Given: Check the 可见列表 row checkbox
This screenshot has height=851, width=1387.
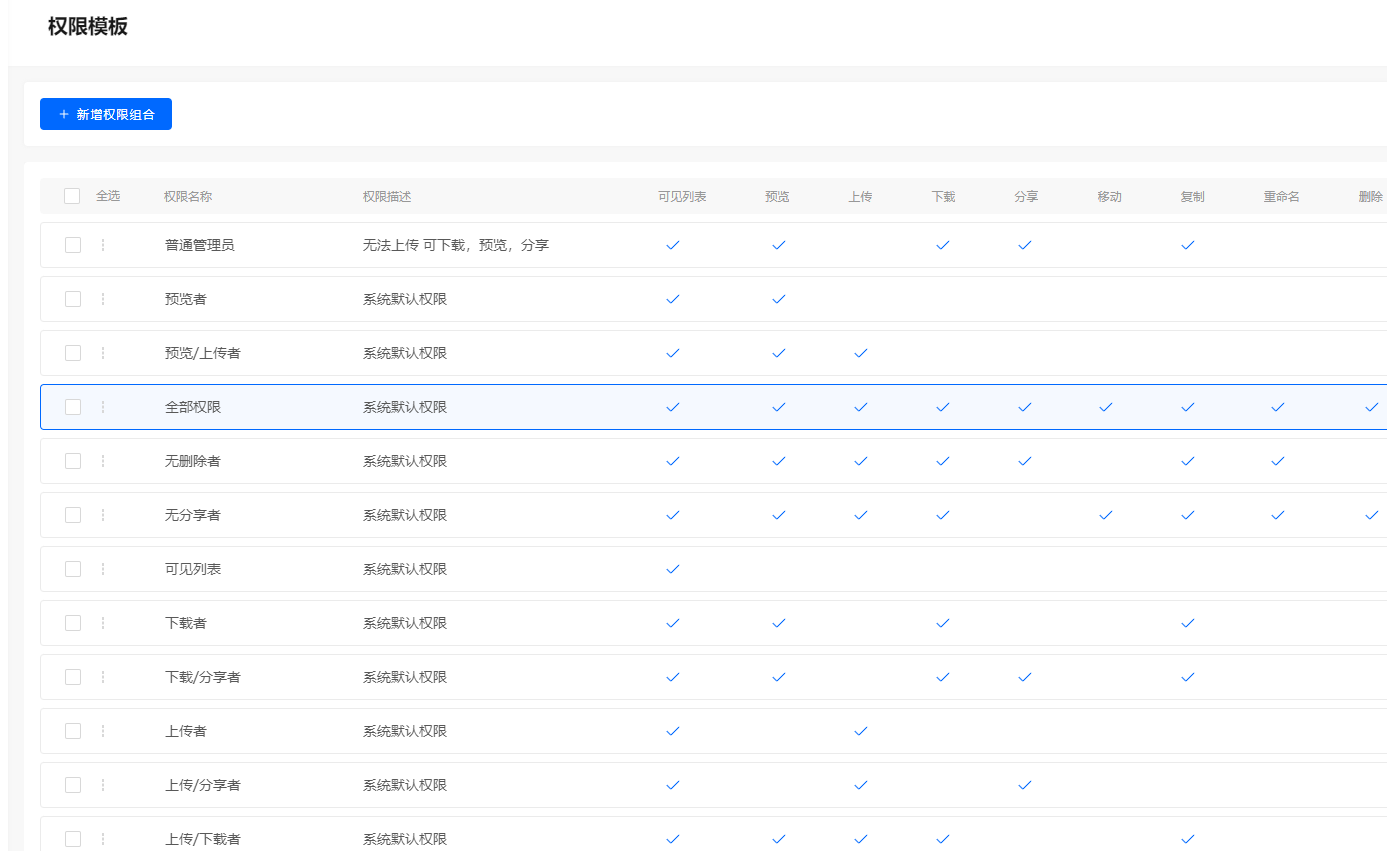Looking at the screenshot, I should click(x=73, y=569).
